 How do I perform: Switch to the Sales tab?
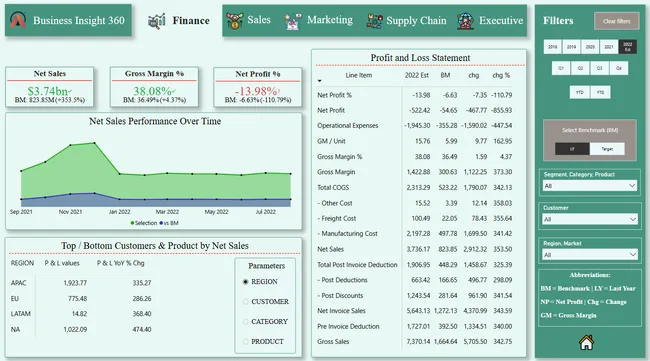(249, 20)
